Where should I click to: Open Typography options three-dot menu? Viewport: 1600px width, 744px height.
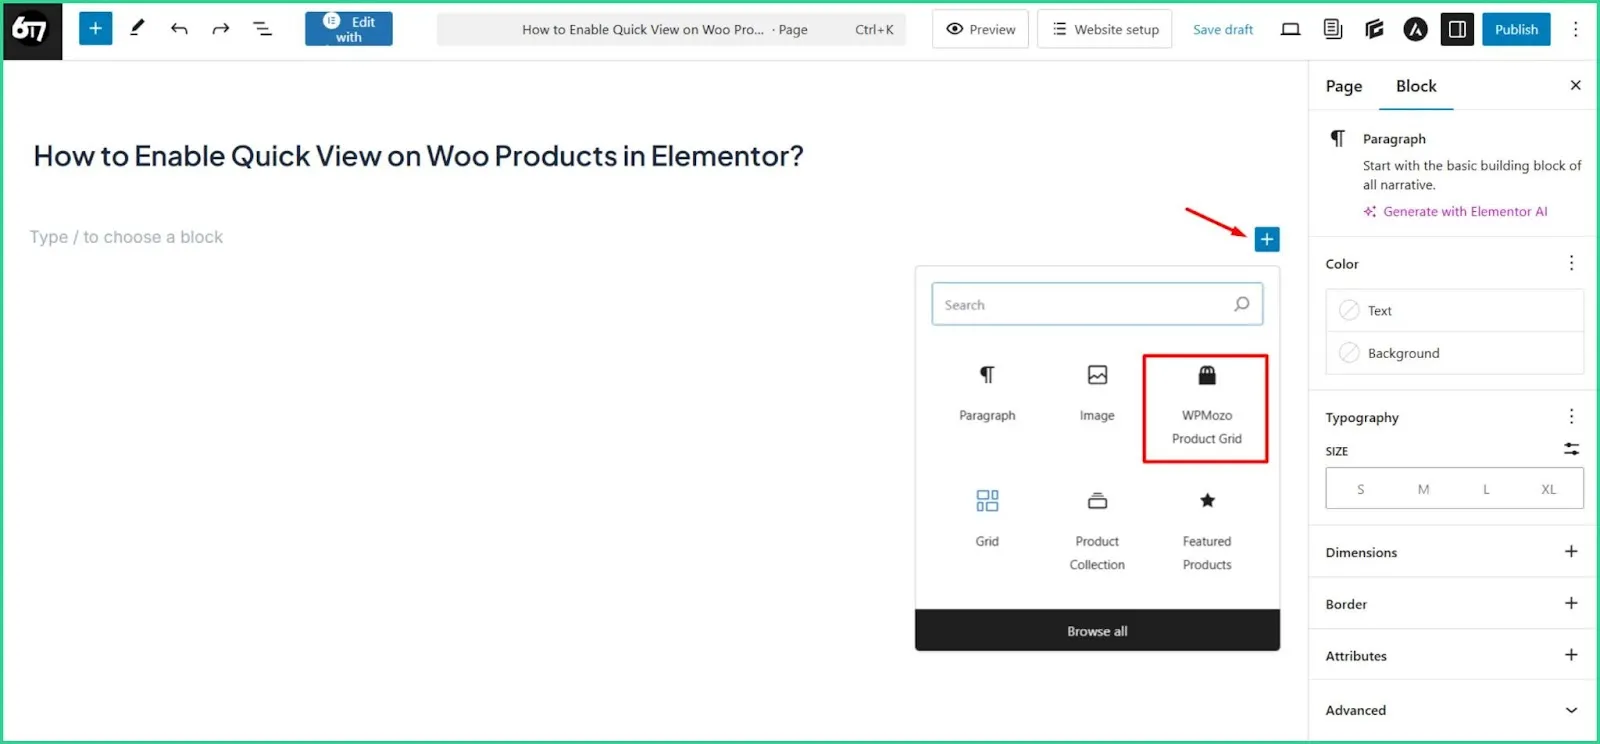pos(1571,416)
